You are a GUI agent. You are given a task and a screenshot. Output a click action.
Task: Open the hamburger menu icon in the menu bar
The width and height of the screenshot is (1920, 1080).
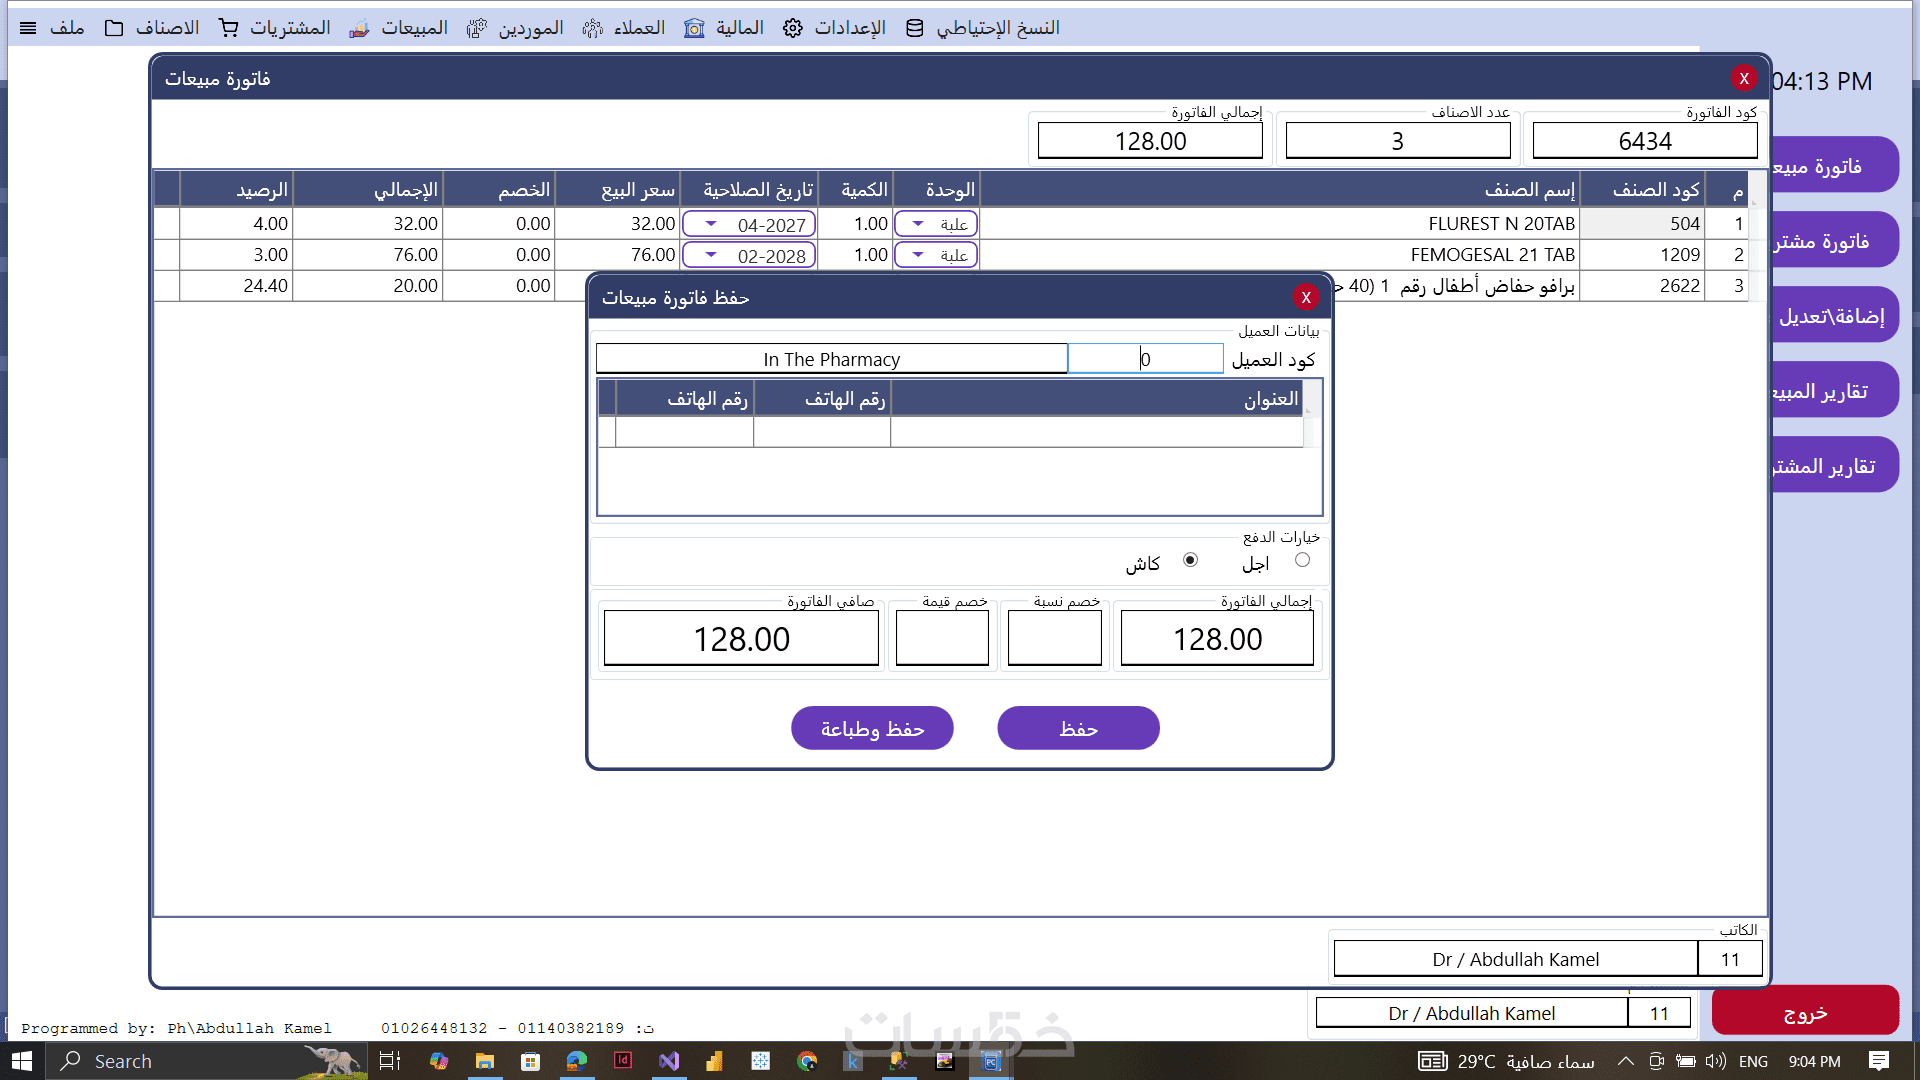point(28,28)
